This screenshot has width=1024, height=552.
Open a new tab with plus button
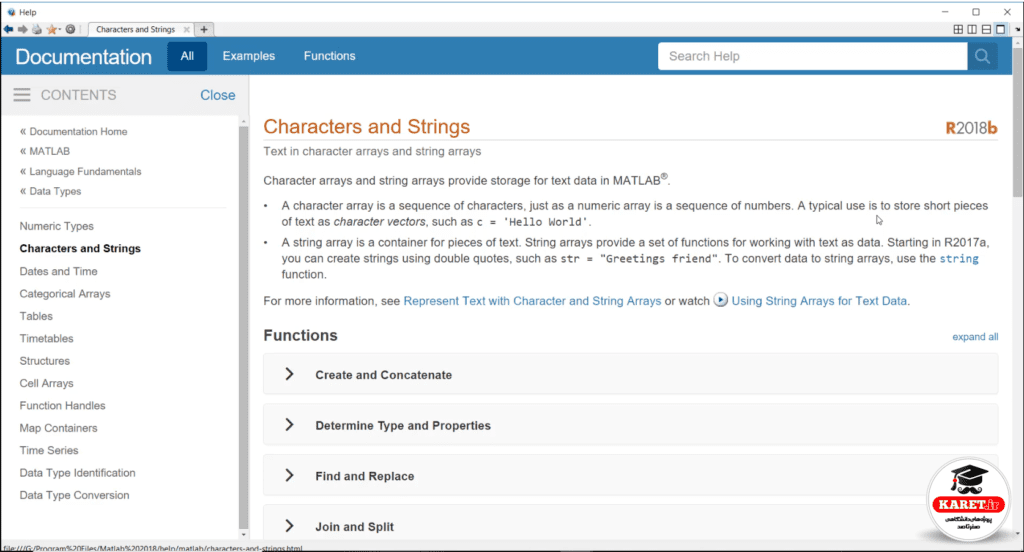coord(204,29)
